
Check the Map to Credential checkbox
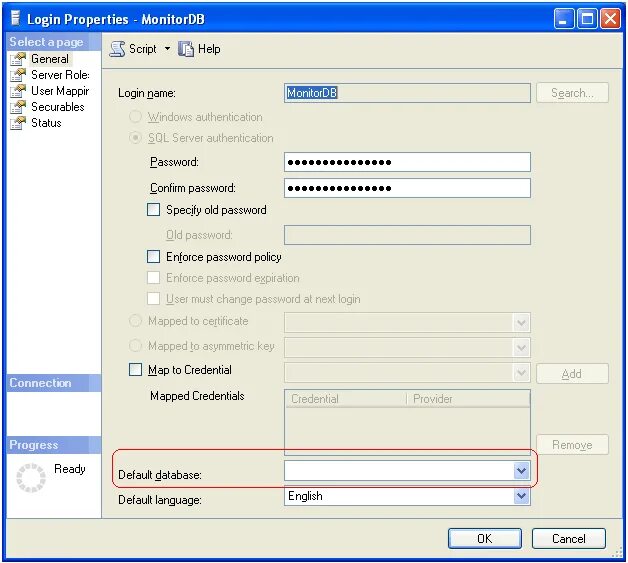[x=135, y=369]
